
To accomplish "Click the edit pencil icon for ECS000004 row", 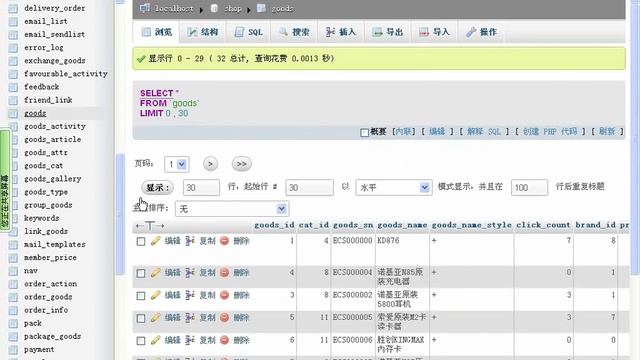I will pos(156,273).
